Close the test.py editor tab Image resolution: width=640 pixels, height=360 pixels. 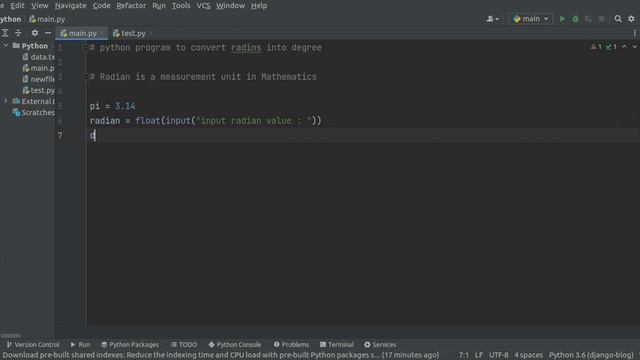click(151, 33)
